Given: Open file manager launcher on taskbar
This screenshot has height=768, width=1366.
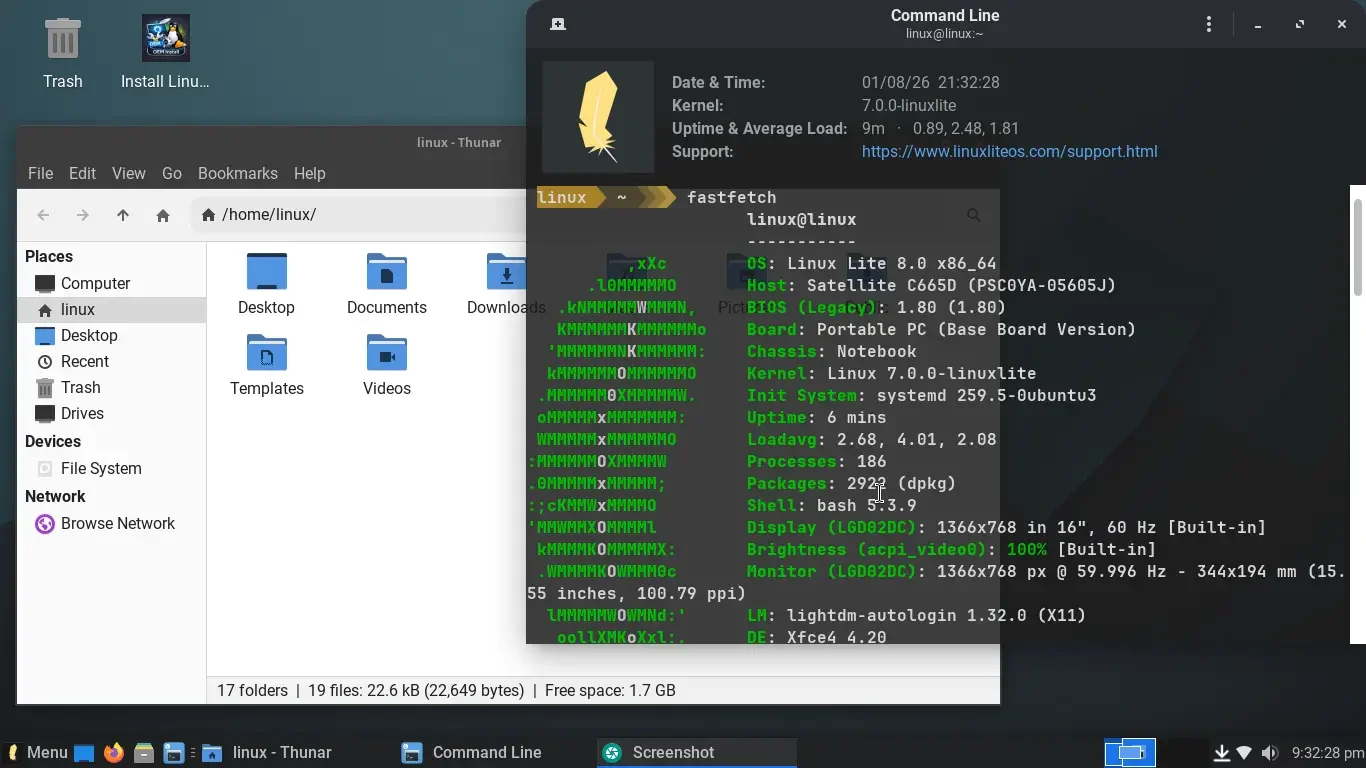Looking at the screenshot, I should (x=144, y=752).
